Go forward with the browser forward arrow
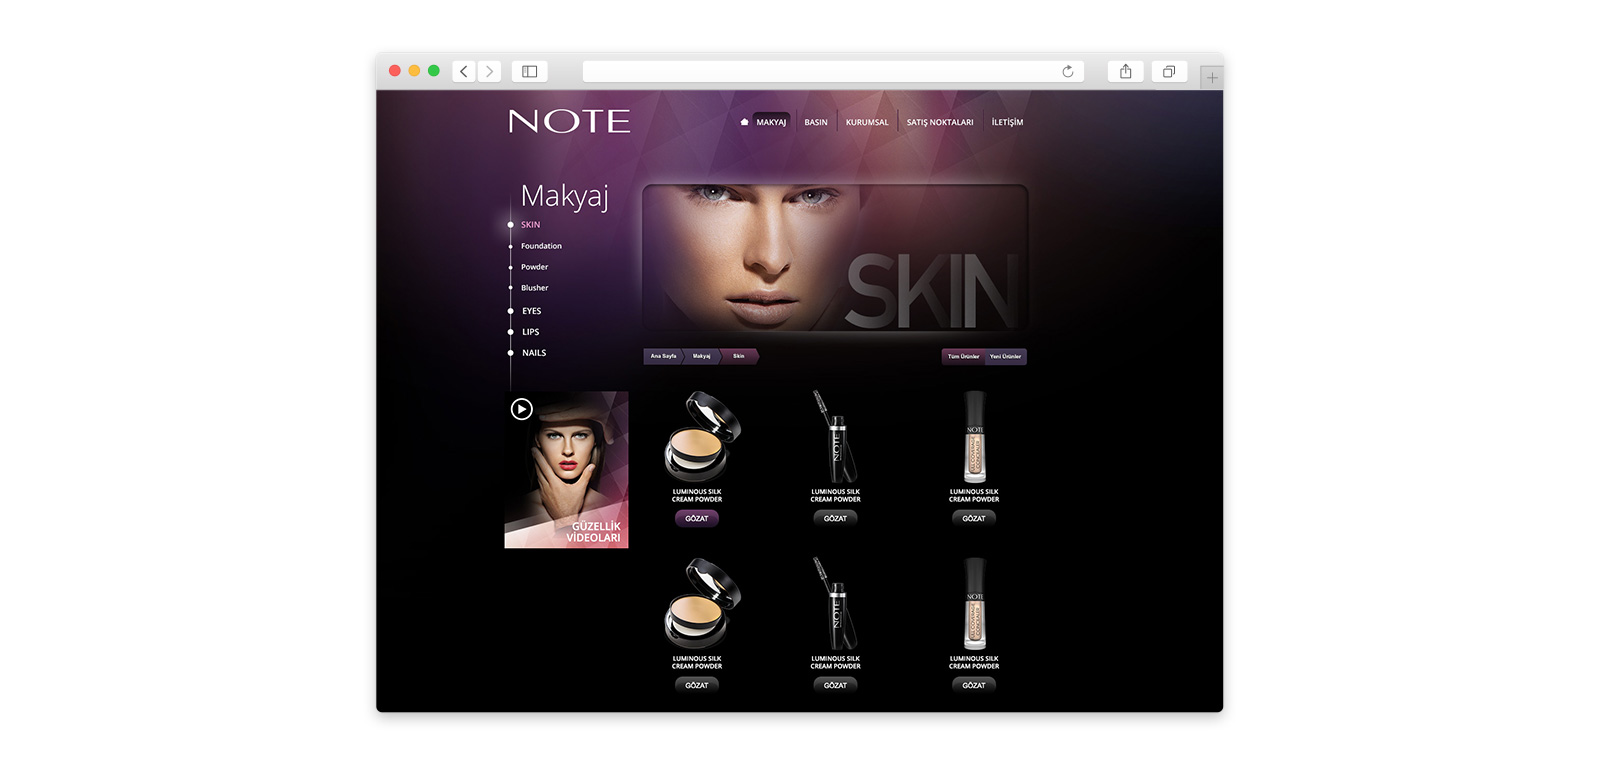Viewport: 1600px width, 772px height. coord(489,71)
